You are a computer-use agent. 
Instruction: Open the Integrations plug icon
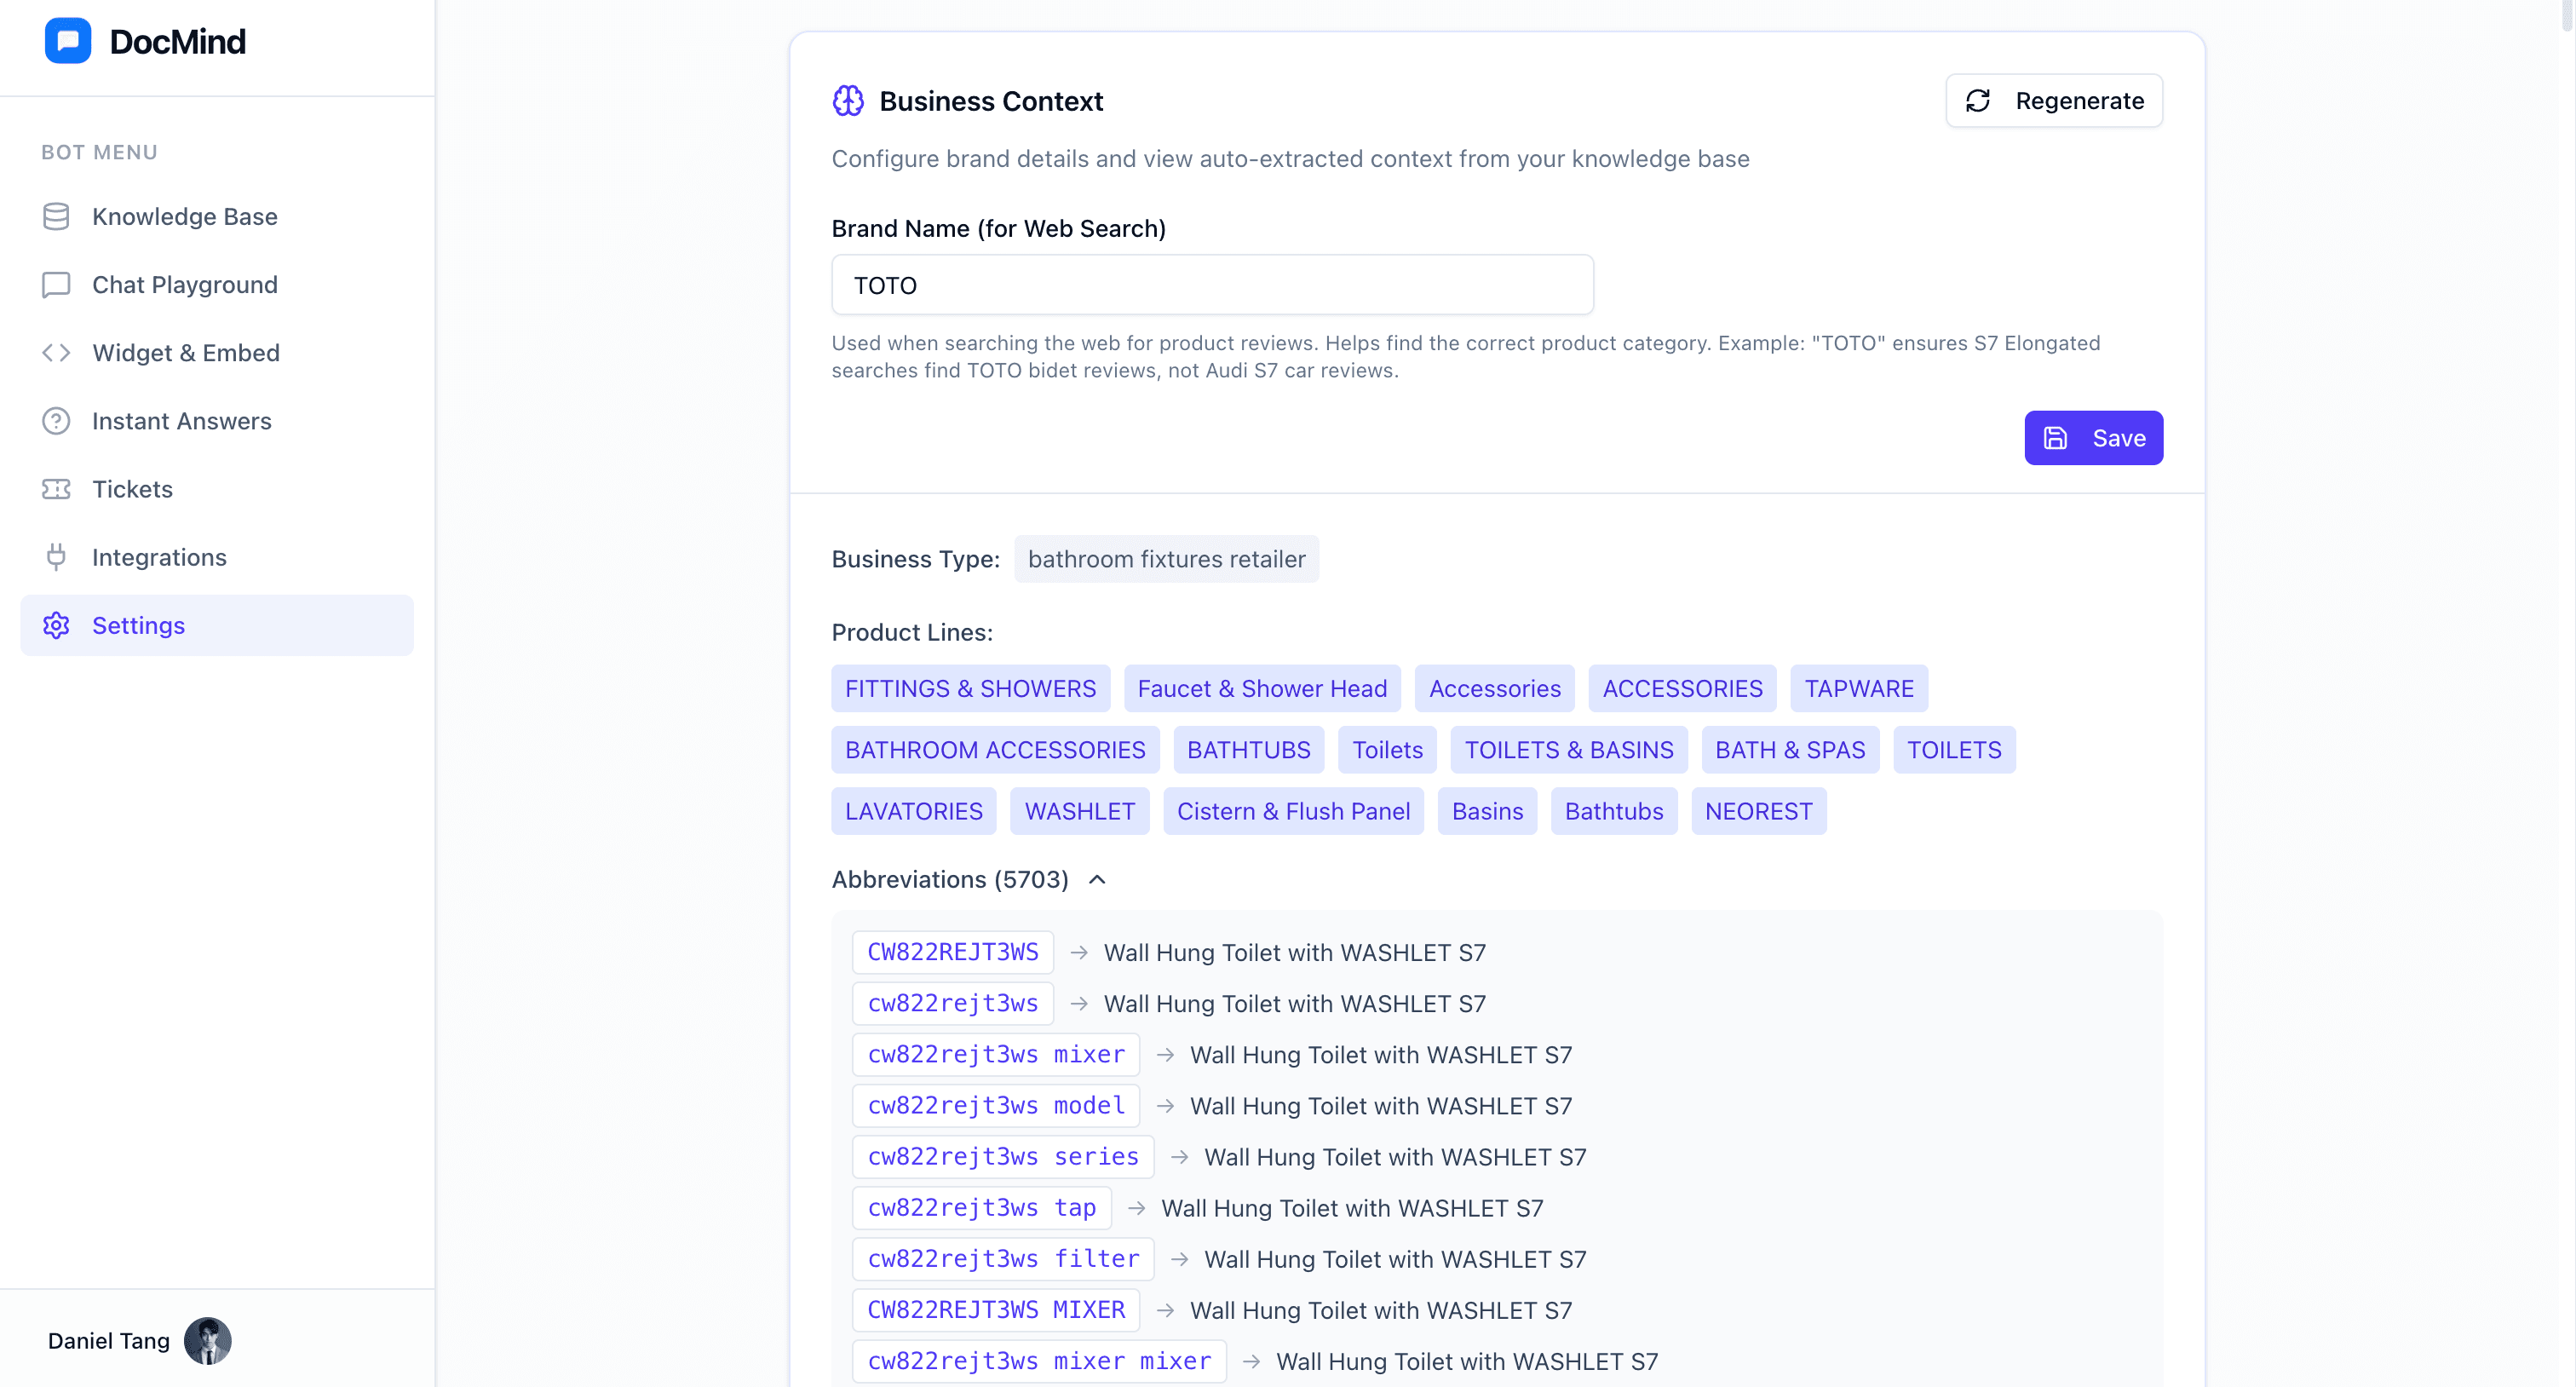(x=56, y=557)
